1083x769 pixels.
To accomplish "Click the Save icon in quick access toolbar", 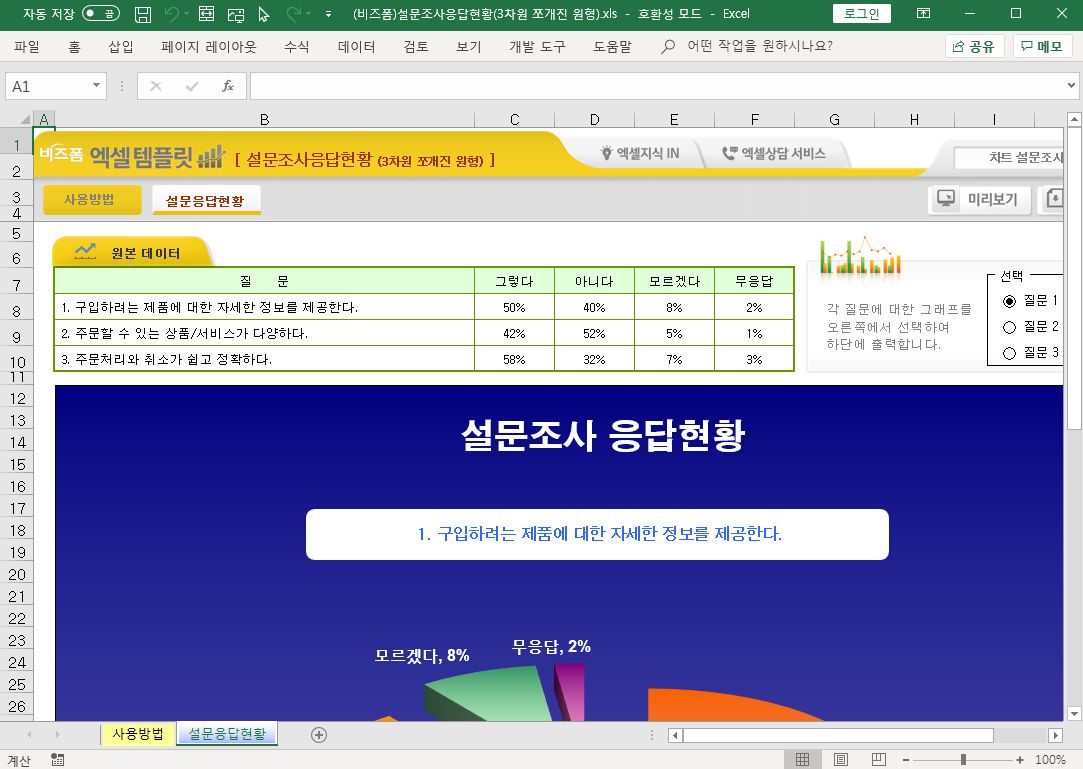I will [x=143, y=14].
